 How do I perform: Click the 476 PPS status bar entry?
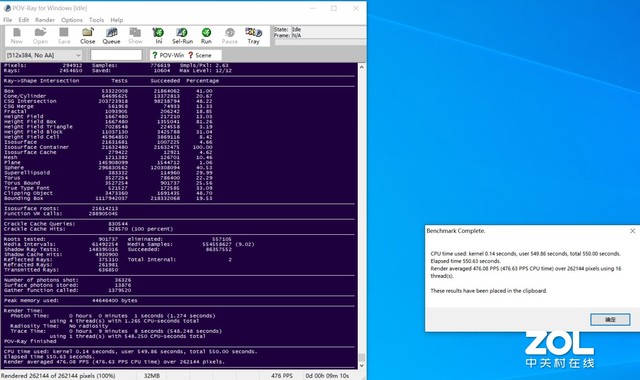(x=282, y=376)
